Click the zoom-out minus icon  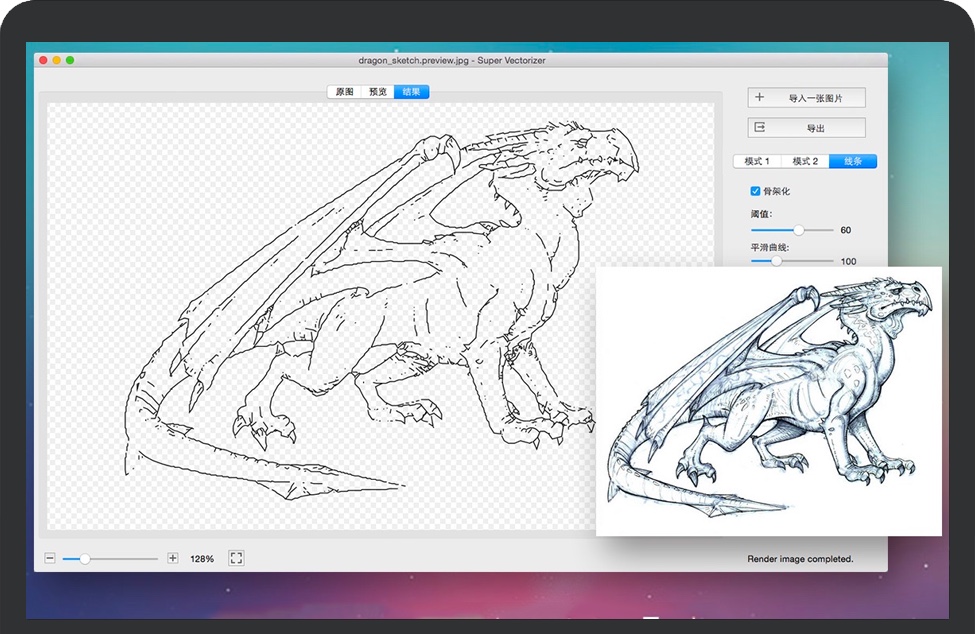(x=51, y=558)
